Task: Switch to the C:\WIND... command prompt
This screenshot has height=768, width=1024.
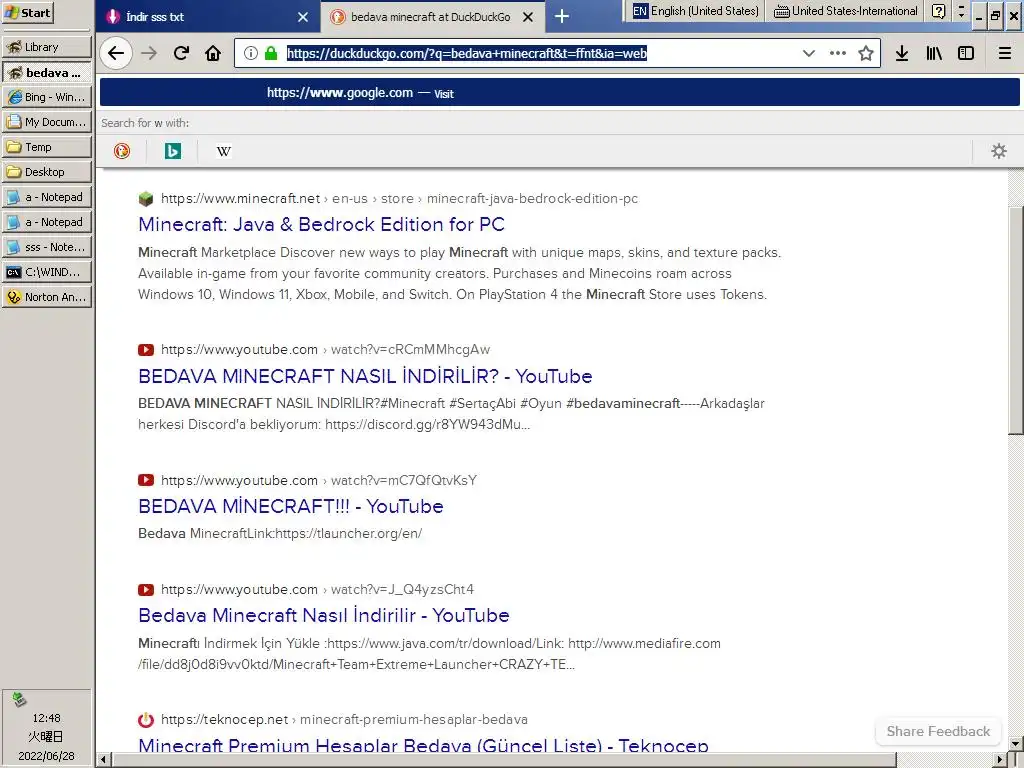Action: [46, 272]
